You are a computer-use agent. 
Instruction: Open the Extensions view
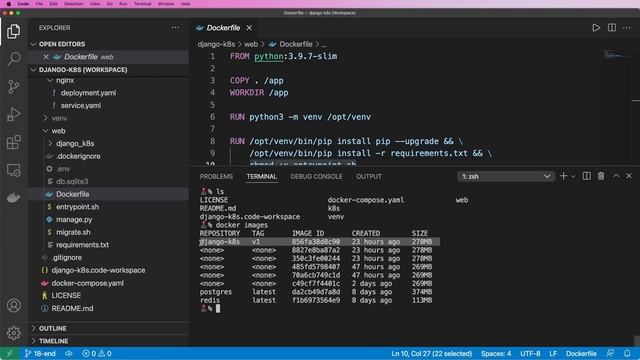13,142
